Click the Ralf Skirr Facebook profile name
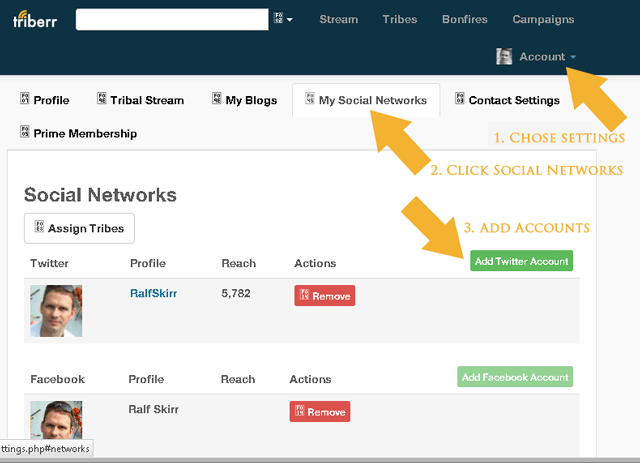 point(153,409)
